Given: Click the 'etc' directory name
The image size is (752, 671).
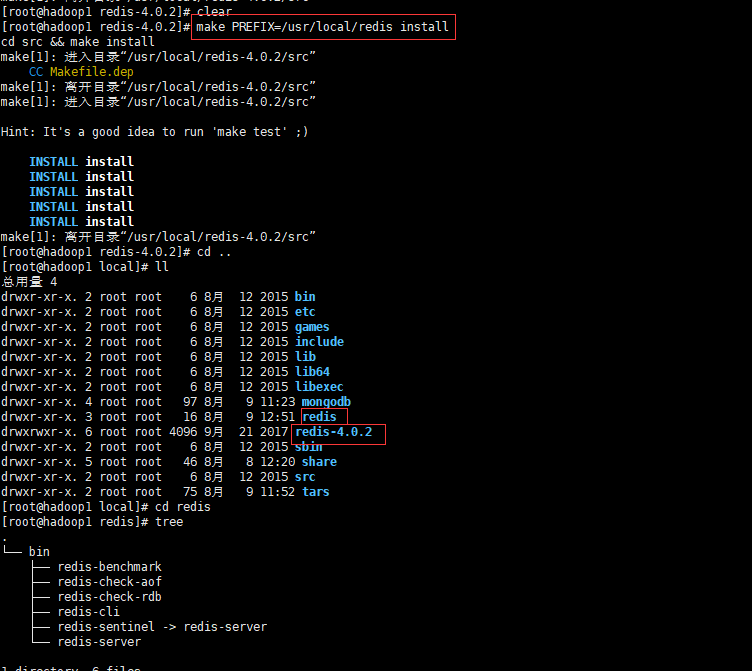Looking at the screenshot, I should pos(305,312).
